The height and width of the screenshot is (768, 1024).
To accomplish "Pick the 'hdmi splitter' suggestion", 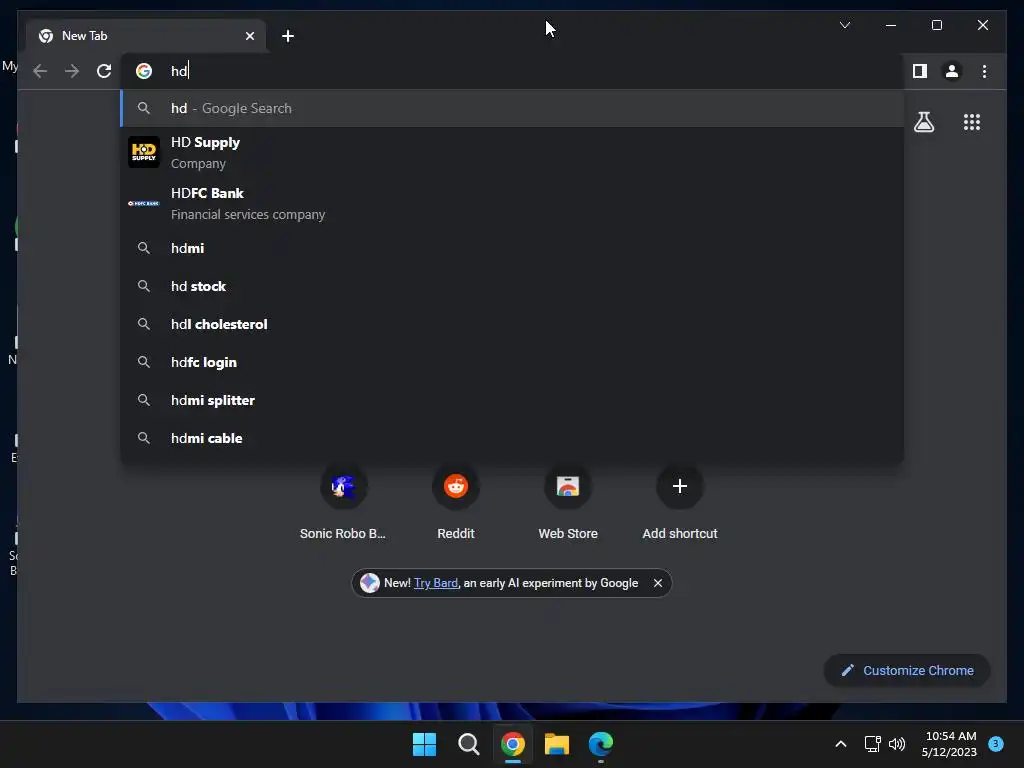I will click(512, 400).
